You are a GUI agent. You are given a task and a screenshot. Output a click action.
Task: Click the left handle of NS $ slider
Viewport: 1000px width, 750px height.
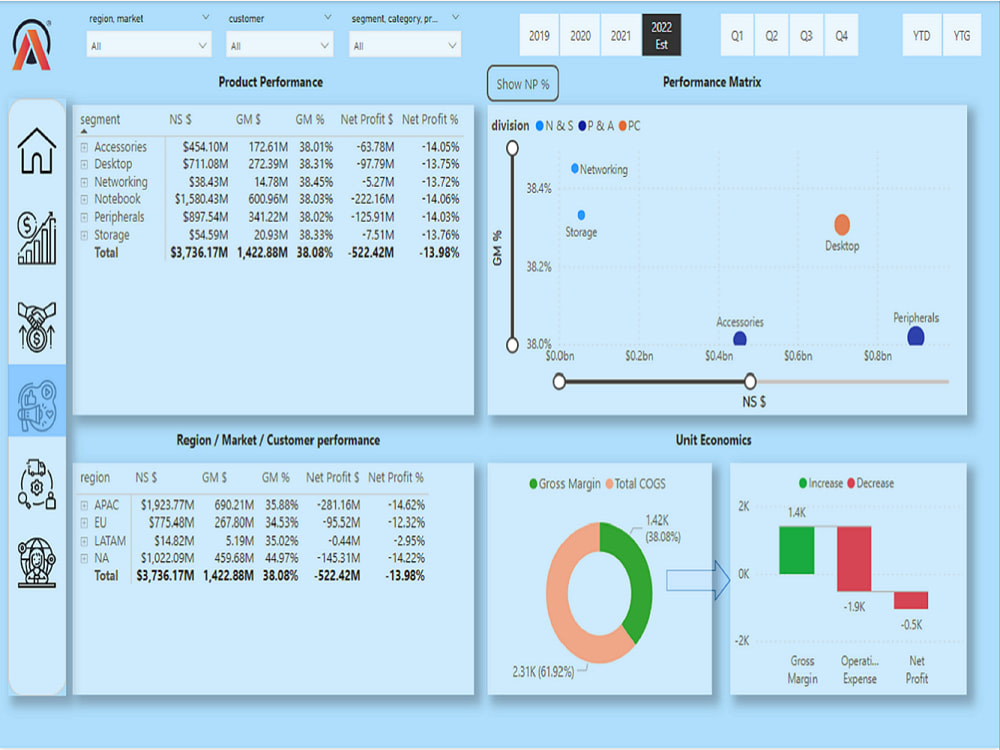coord(559,381)
